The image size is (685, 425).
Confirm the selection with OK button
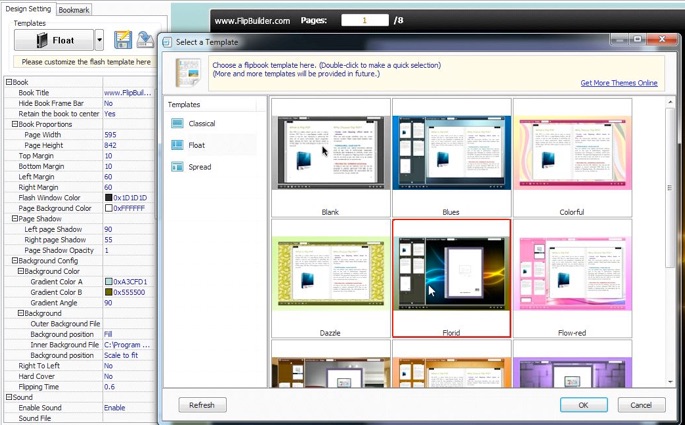[582, 405]
